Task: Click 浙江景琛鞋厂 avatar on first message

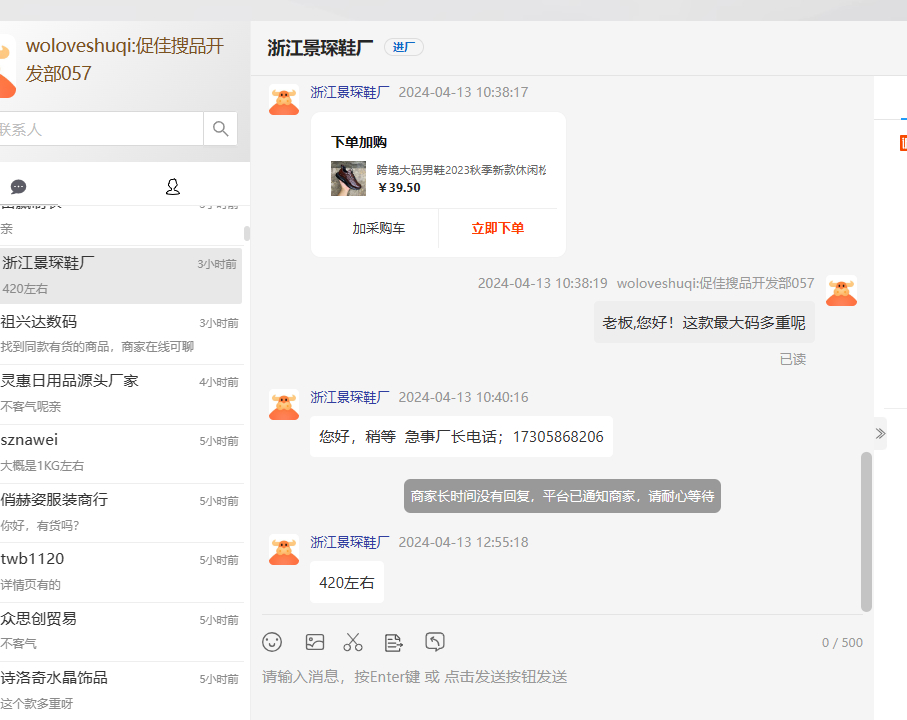Action: (x=284, y=100)
